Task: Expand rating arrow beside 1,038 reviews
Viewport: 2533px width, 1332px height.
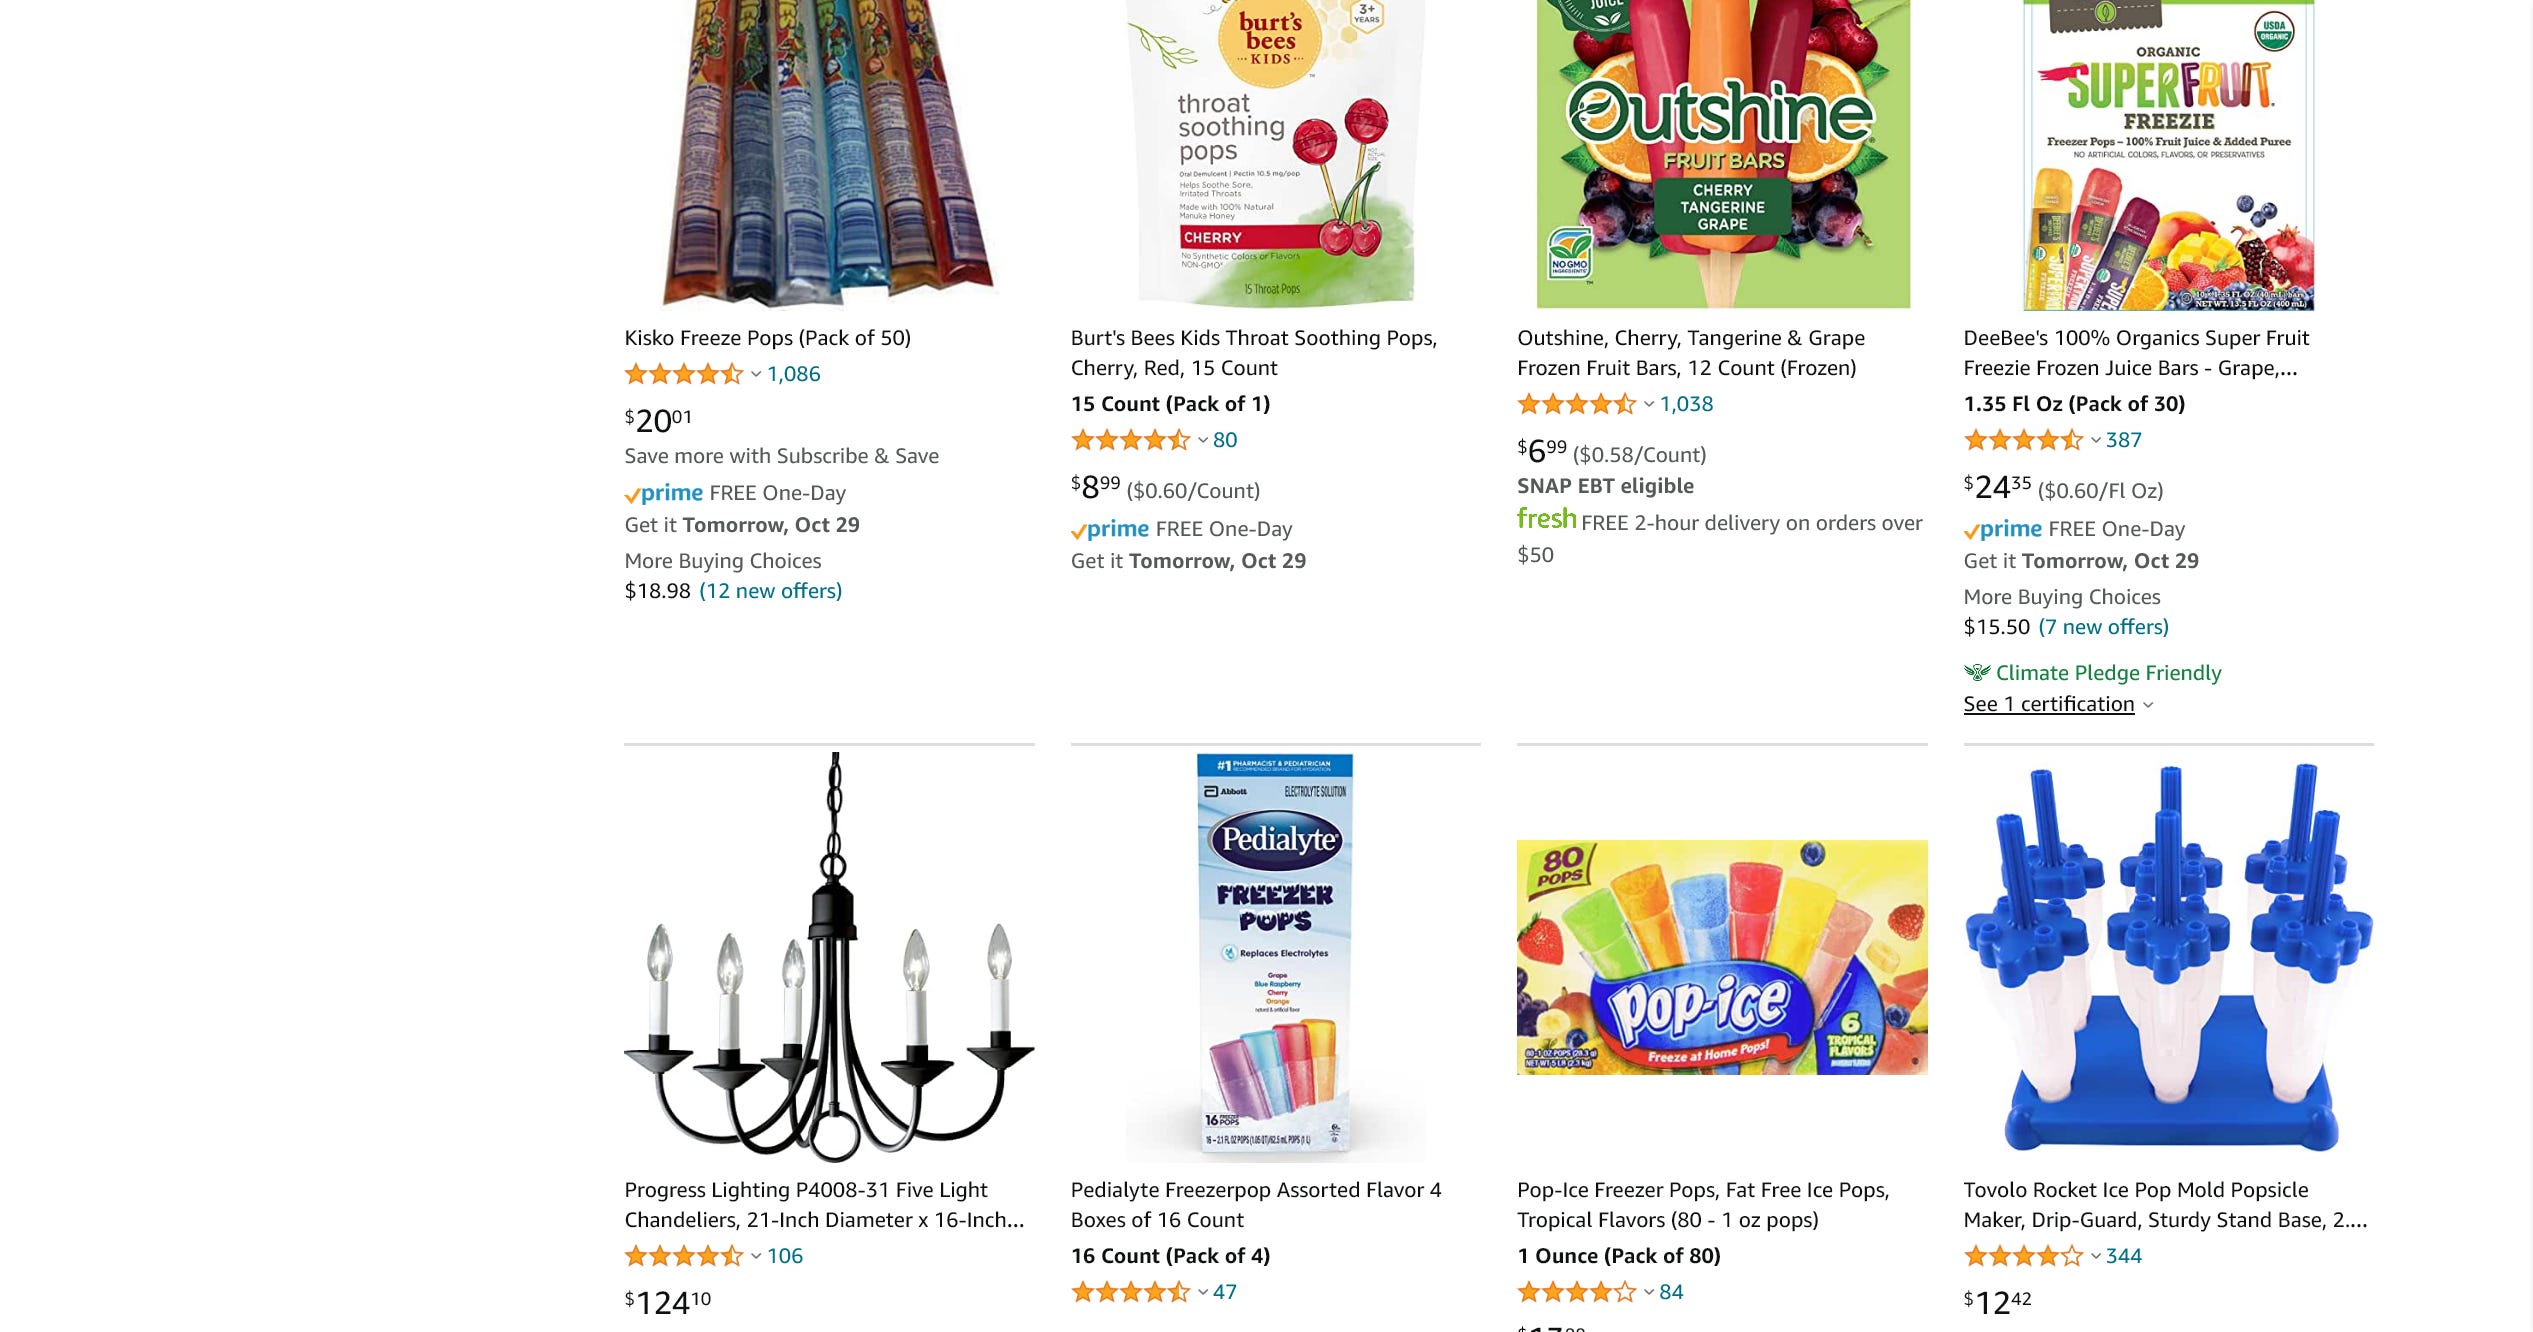Action: (x=1649, y=404)
